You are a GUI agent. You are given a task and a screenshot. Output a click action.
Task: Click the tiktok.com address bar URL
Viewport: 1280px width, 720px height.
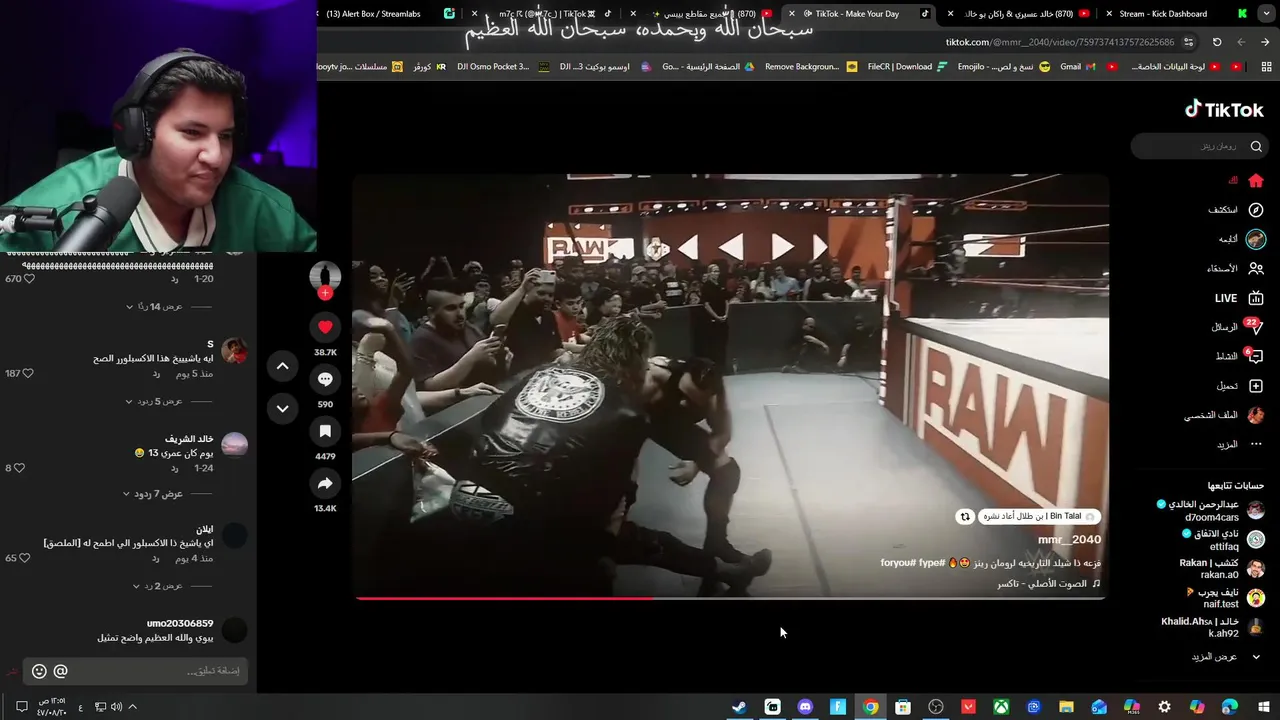(1060, 42)
